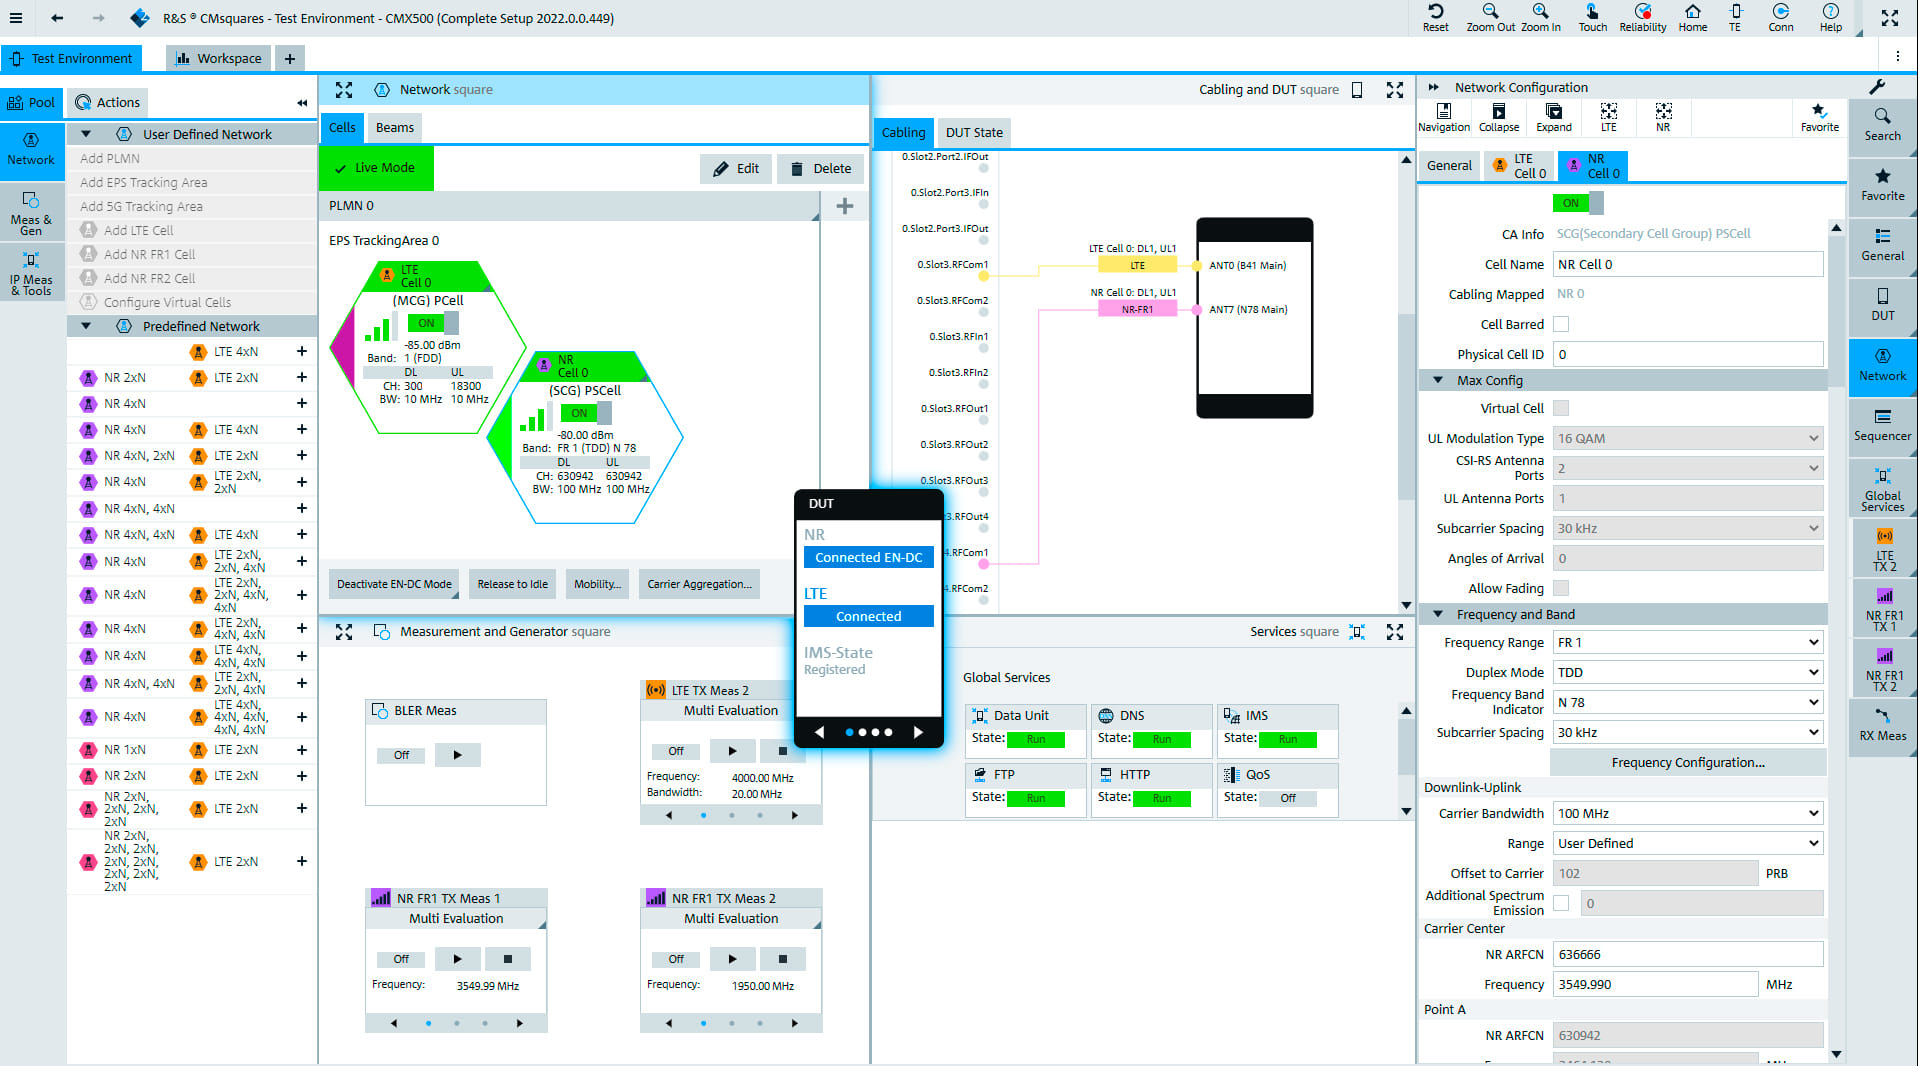Click the Frequency Configuration button
Viewport: 1918px width, 1066px height.
click(x=1687, y=762)
